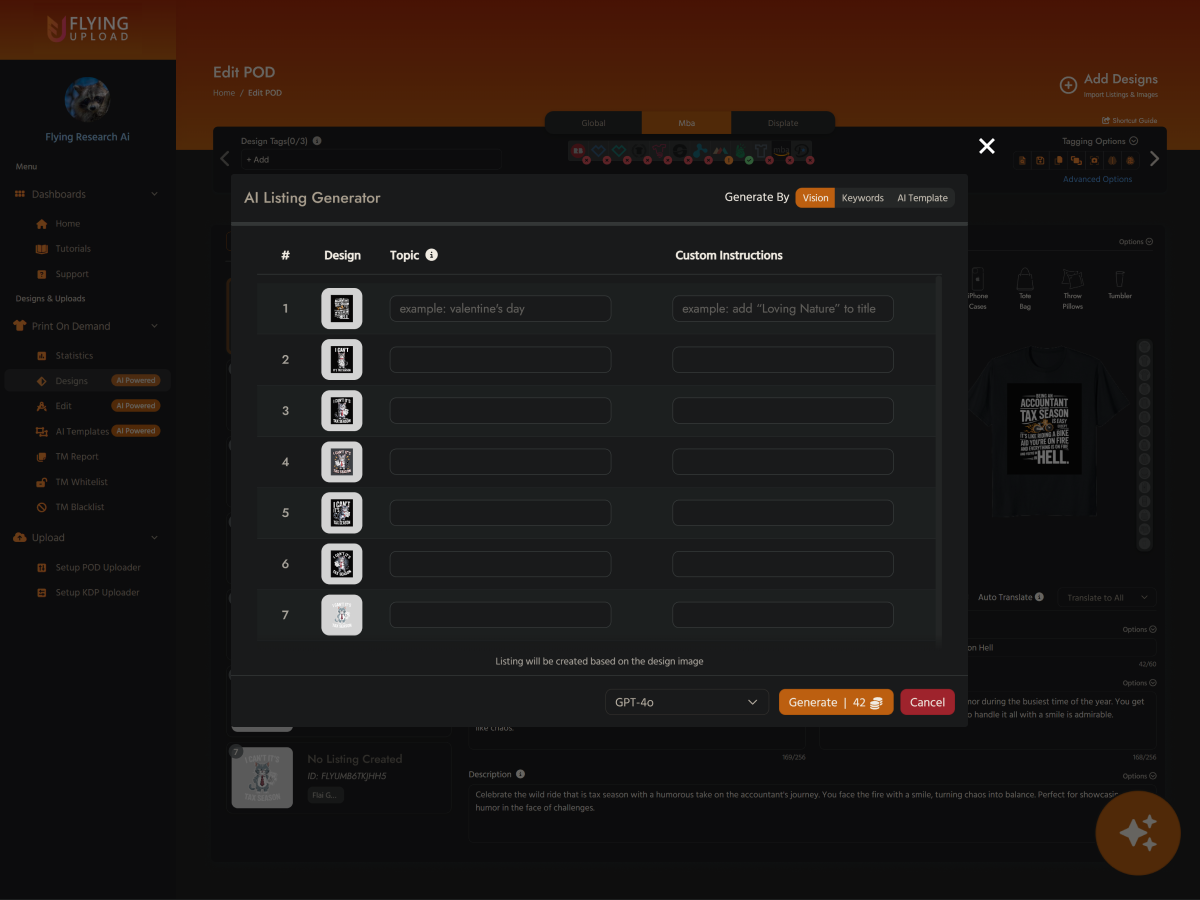The image size is (1200, 900).
Task: Collapse the Upload sidebar section
Action: 154,537
